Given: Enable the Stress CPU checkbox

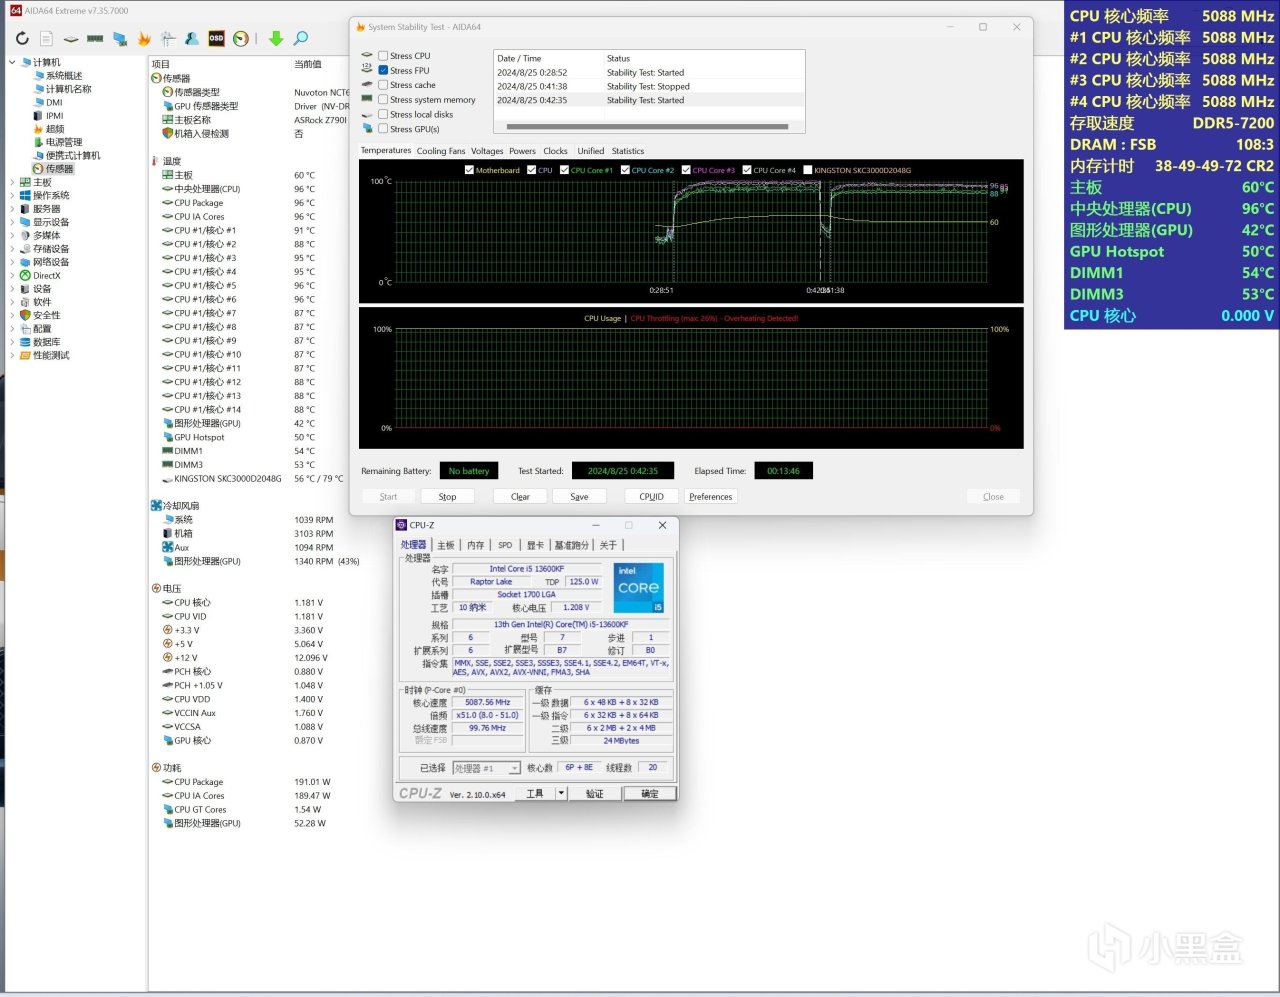Looking at the screenshot, I should (383, 56).
